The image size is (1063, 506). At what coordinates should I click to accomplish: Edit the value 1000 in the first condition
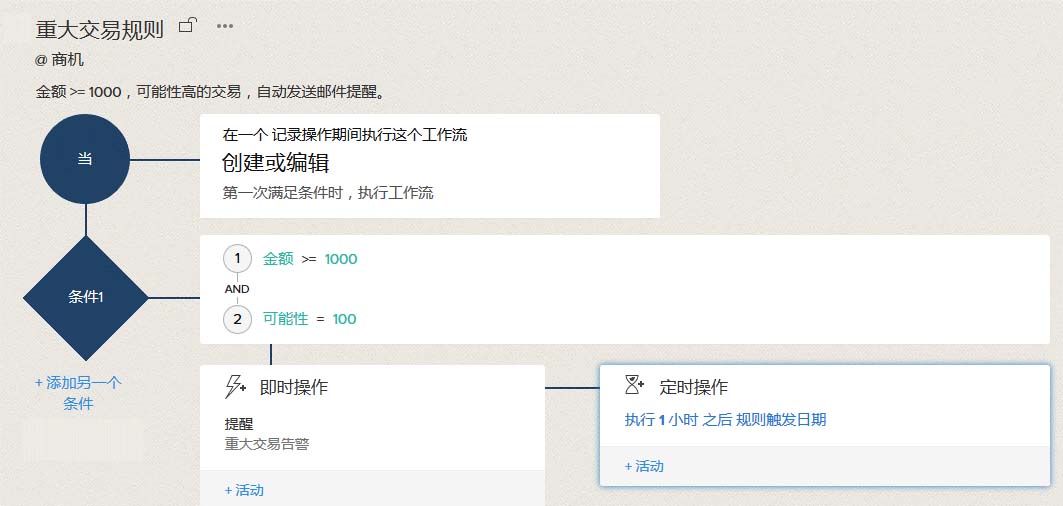click(x=341, y=259)
